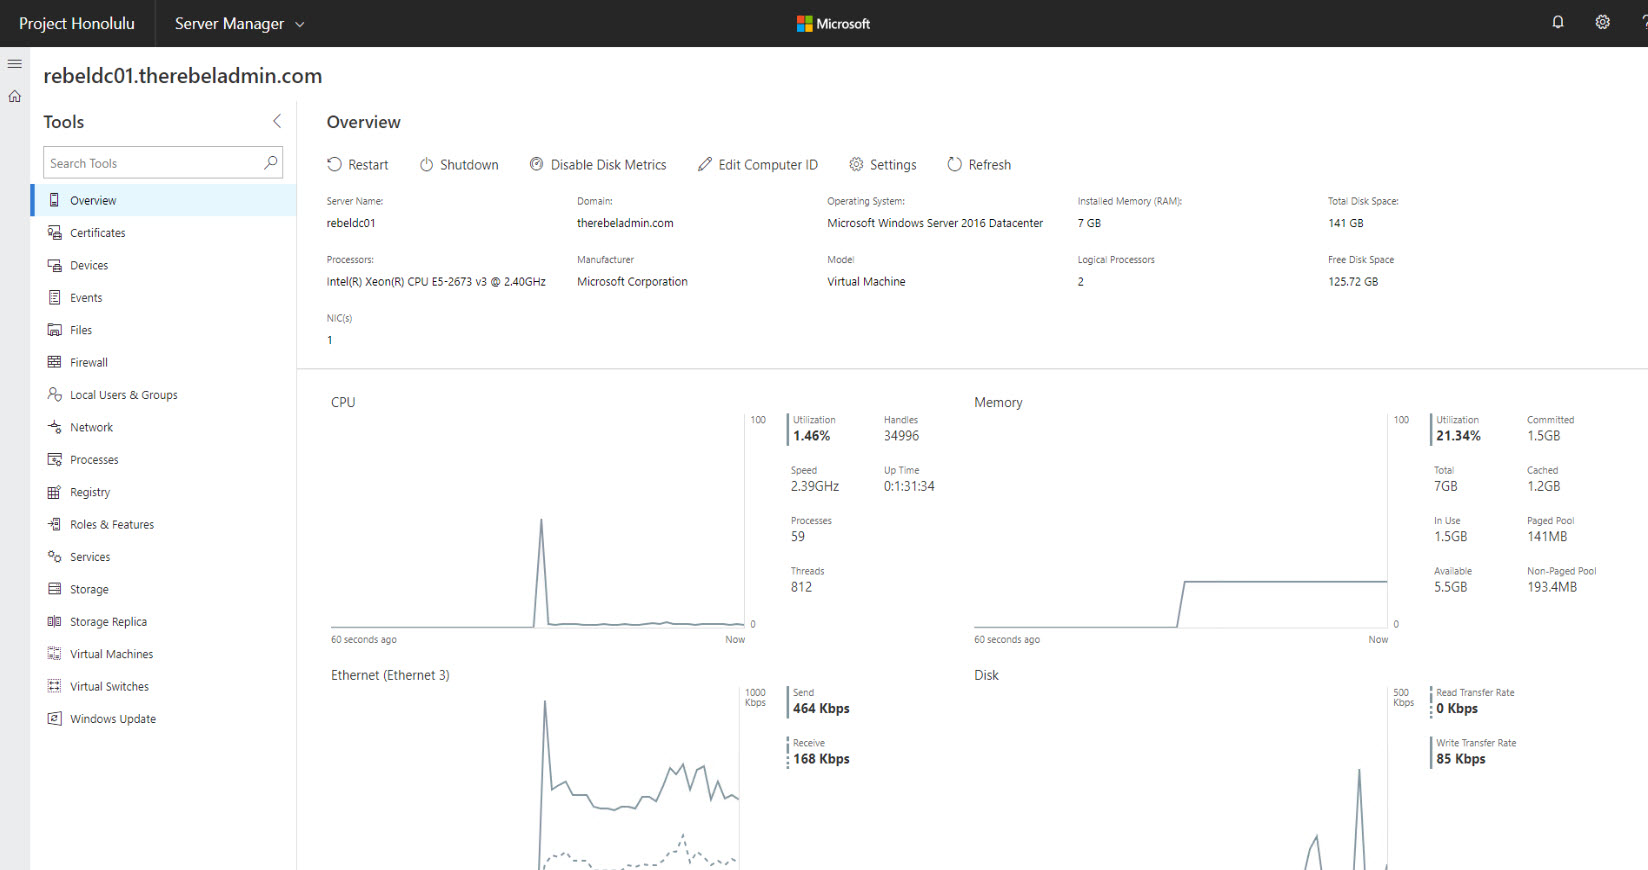The image size is (1648, 870).
Task: Click the Ethernet 3 traffic chart
Action: point(537,778)
